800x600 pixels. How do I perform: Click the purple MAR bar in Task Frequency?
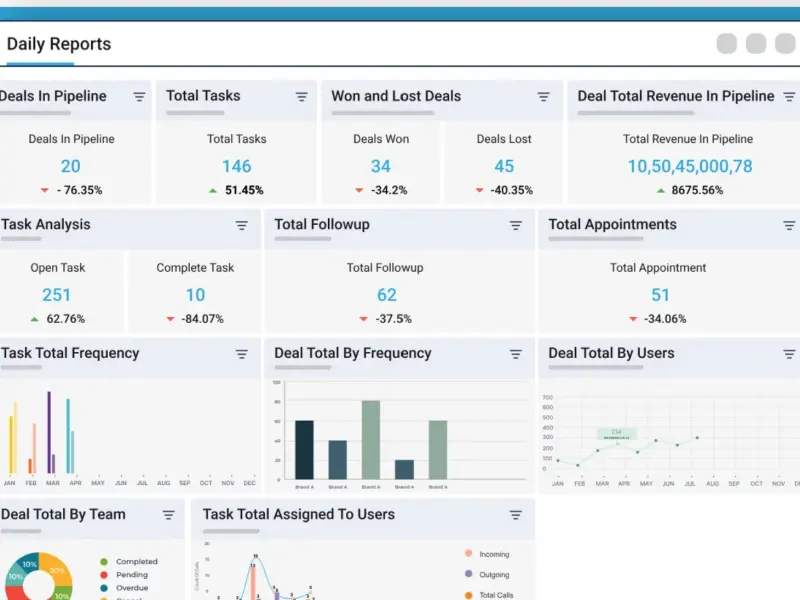[x=49, y=432]
